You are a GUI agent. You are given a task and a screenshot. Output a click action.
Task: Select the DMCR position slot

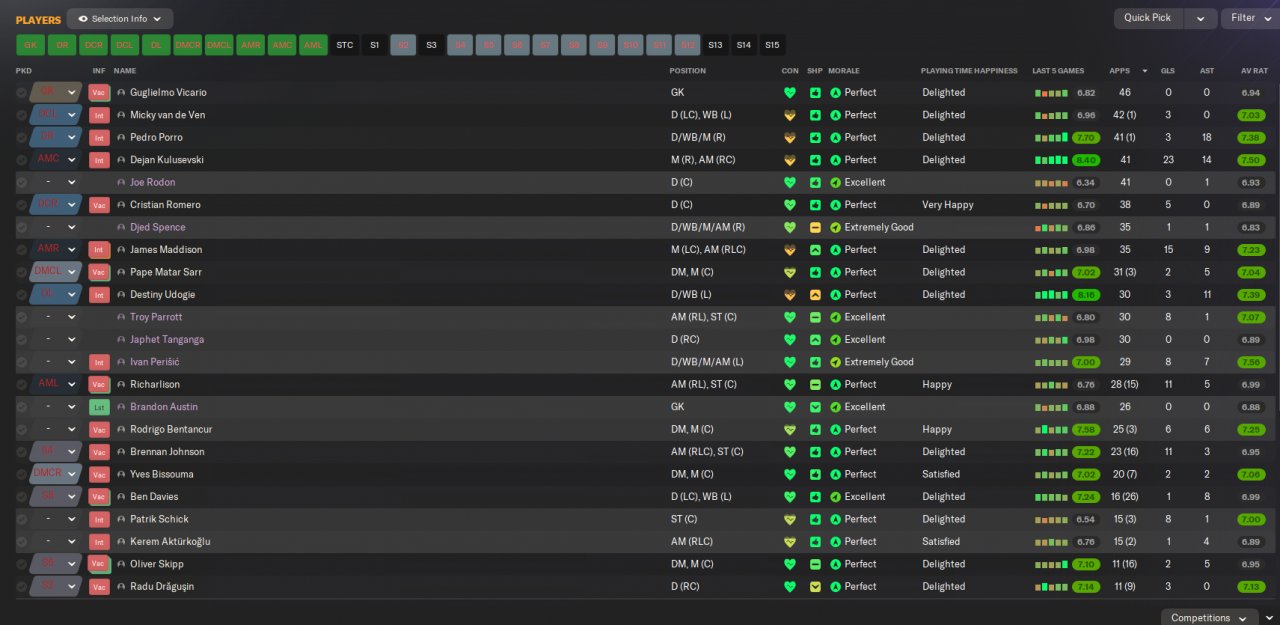(x=188, y=45)
